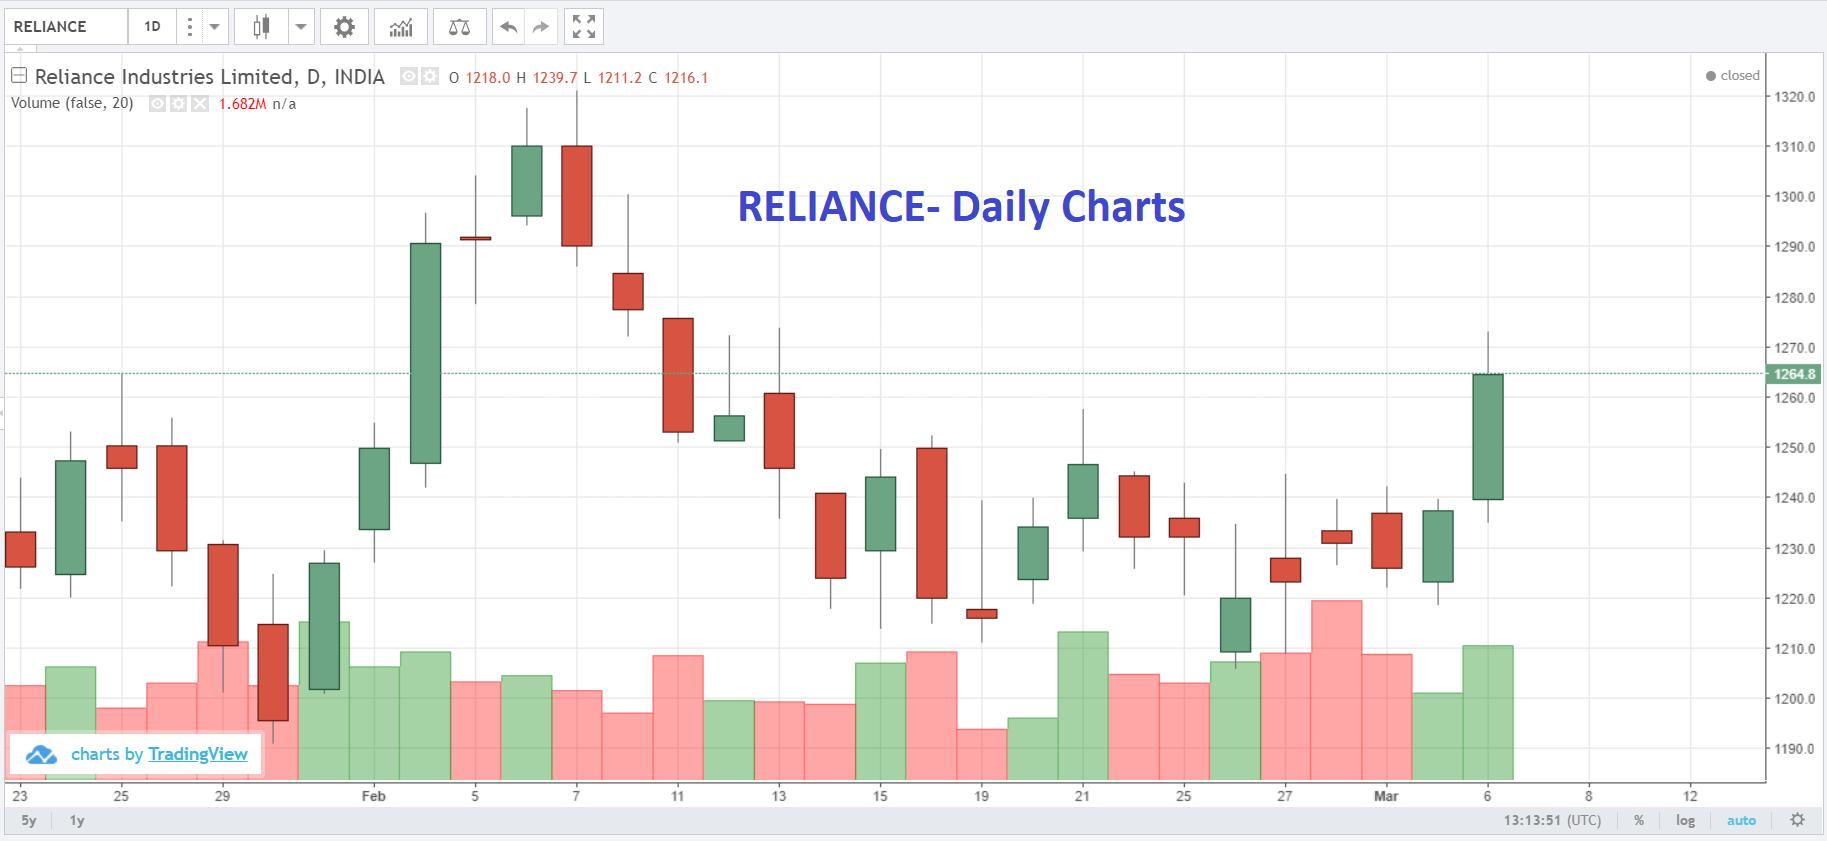Image resolution: width=1827 pixels, height=841 pixels.
Task: Click the 1264.8 current price label
Action: tap(1794, 374)
